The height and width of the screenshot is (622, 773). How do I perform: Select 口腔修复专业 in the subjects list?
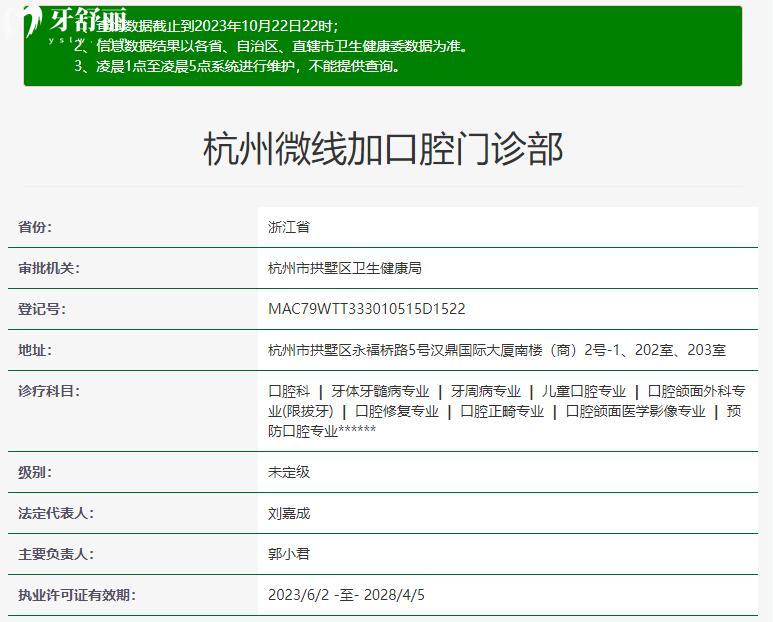pos(397,411)
